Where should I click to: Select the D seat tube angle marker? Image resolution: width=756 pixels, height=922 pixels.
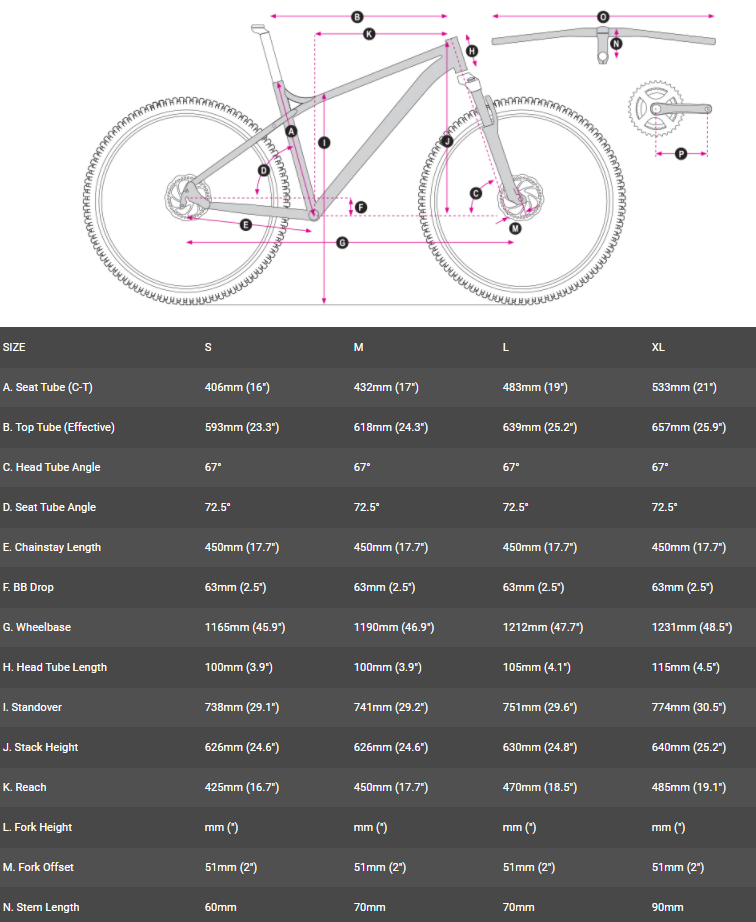[264, 170]
